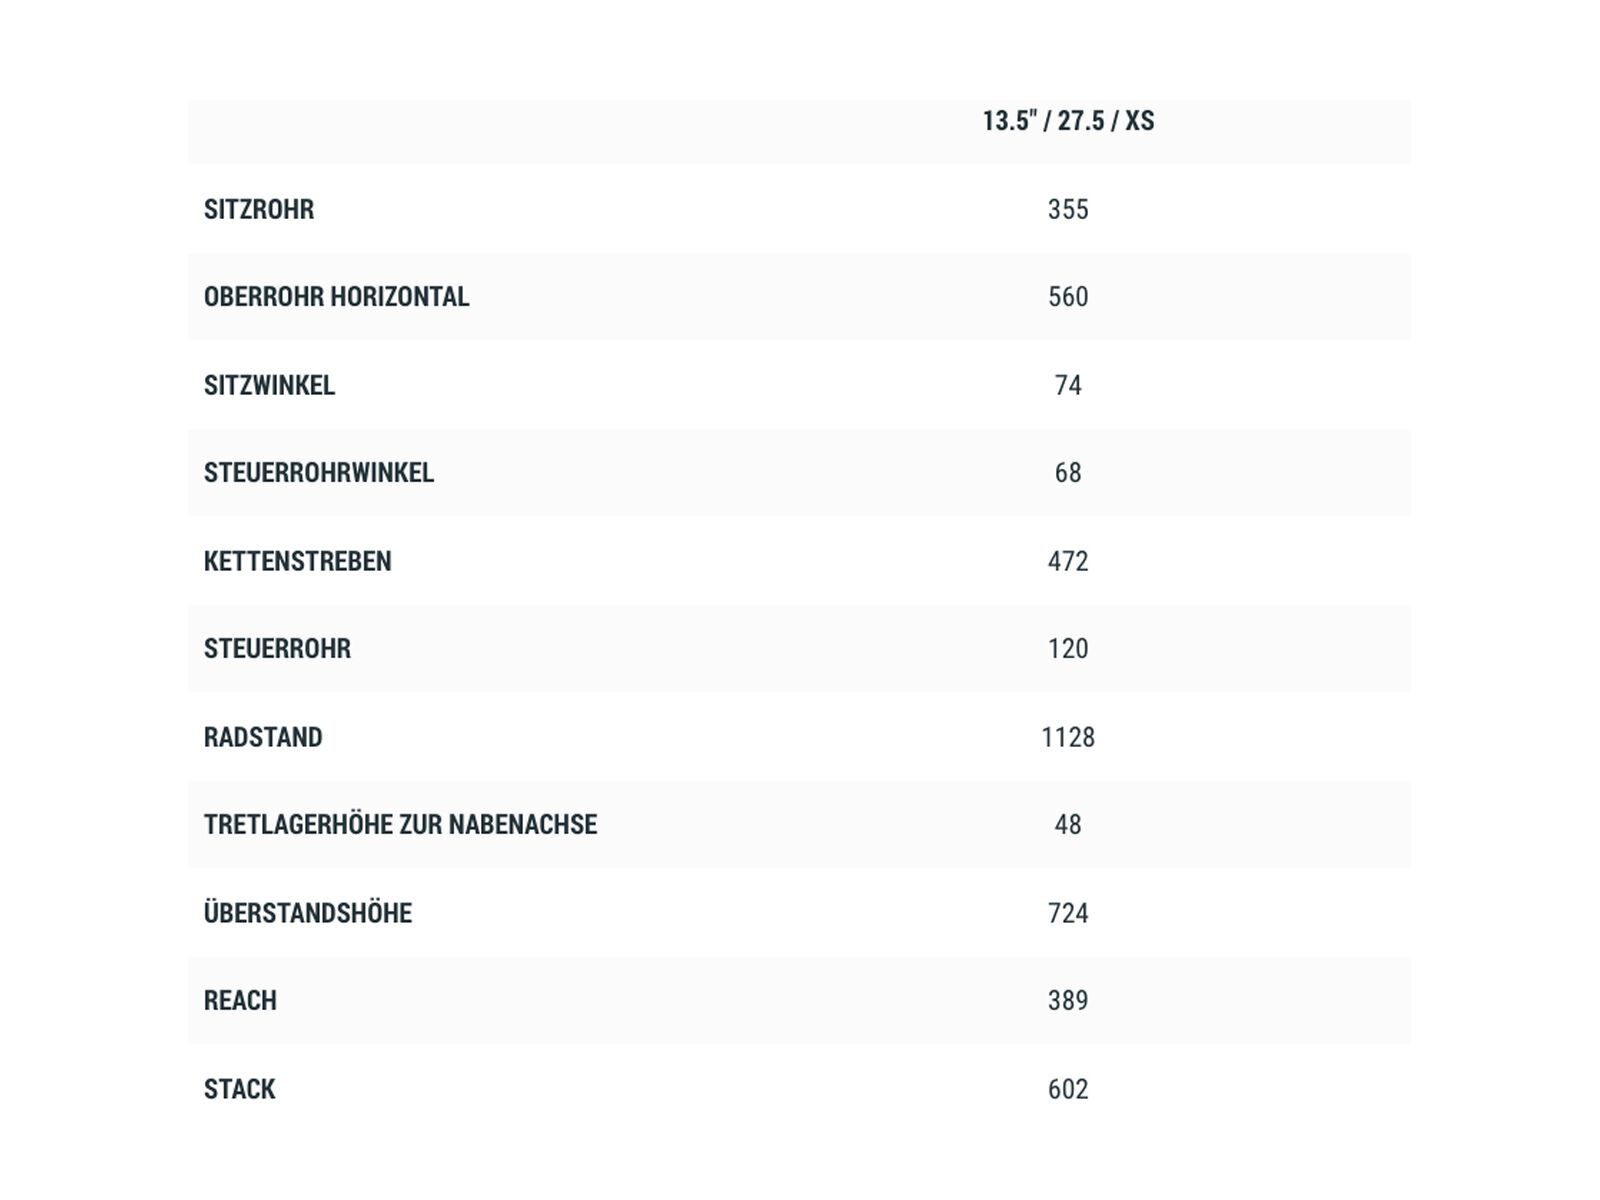
Task: Click the Radstand value 1128
Action: click(1068, 737)
